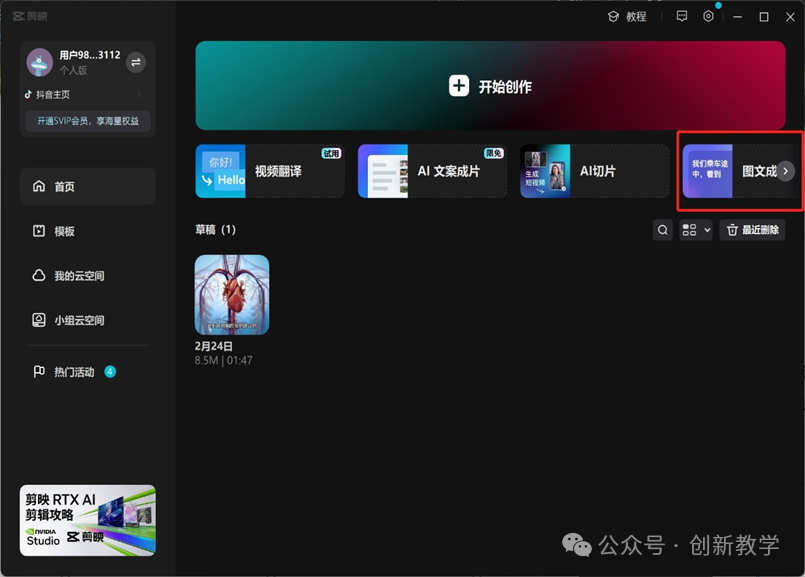The image size is (805, 577).
Task: Click the right arrow to show more features
Action: click(785, 171)
